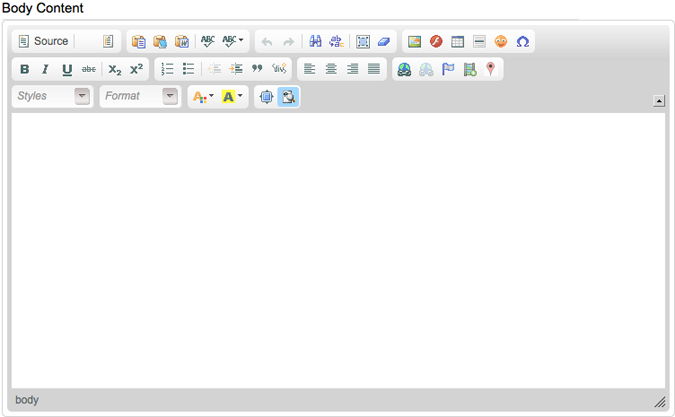Insert a special character with the omega icon
675x417 pixels.
pos(522,42)
